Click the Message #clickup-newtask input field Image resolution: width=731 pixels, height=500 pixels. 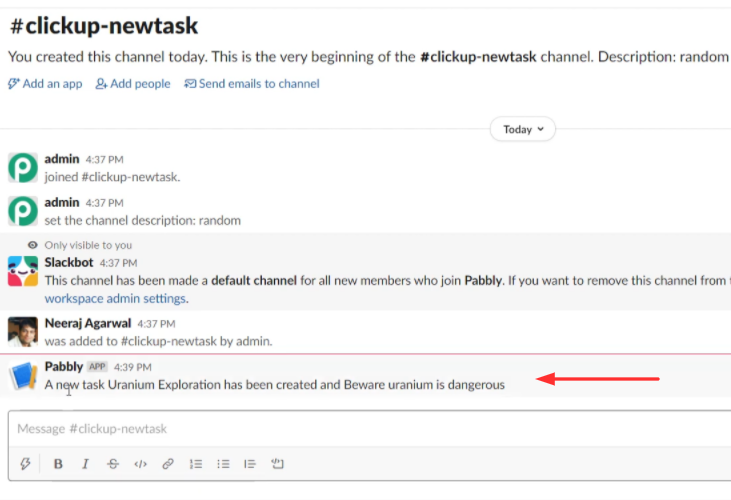369,428
